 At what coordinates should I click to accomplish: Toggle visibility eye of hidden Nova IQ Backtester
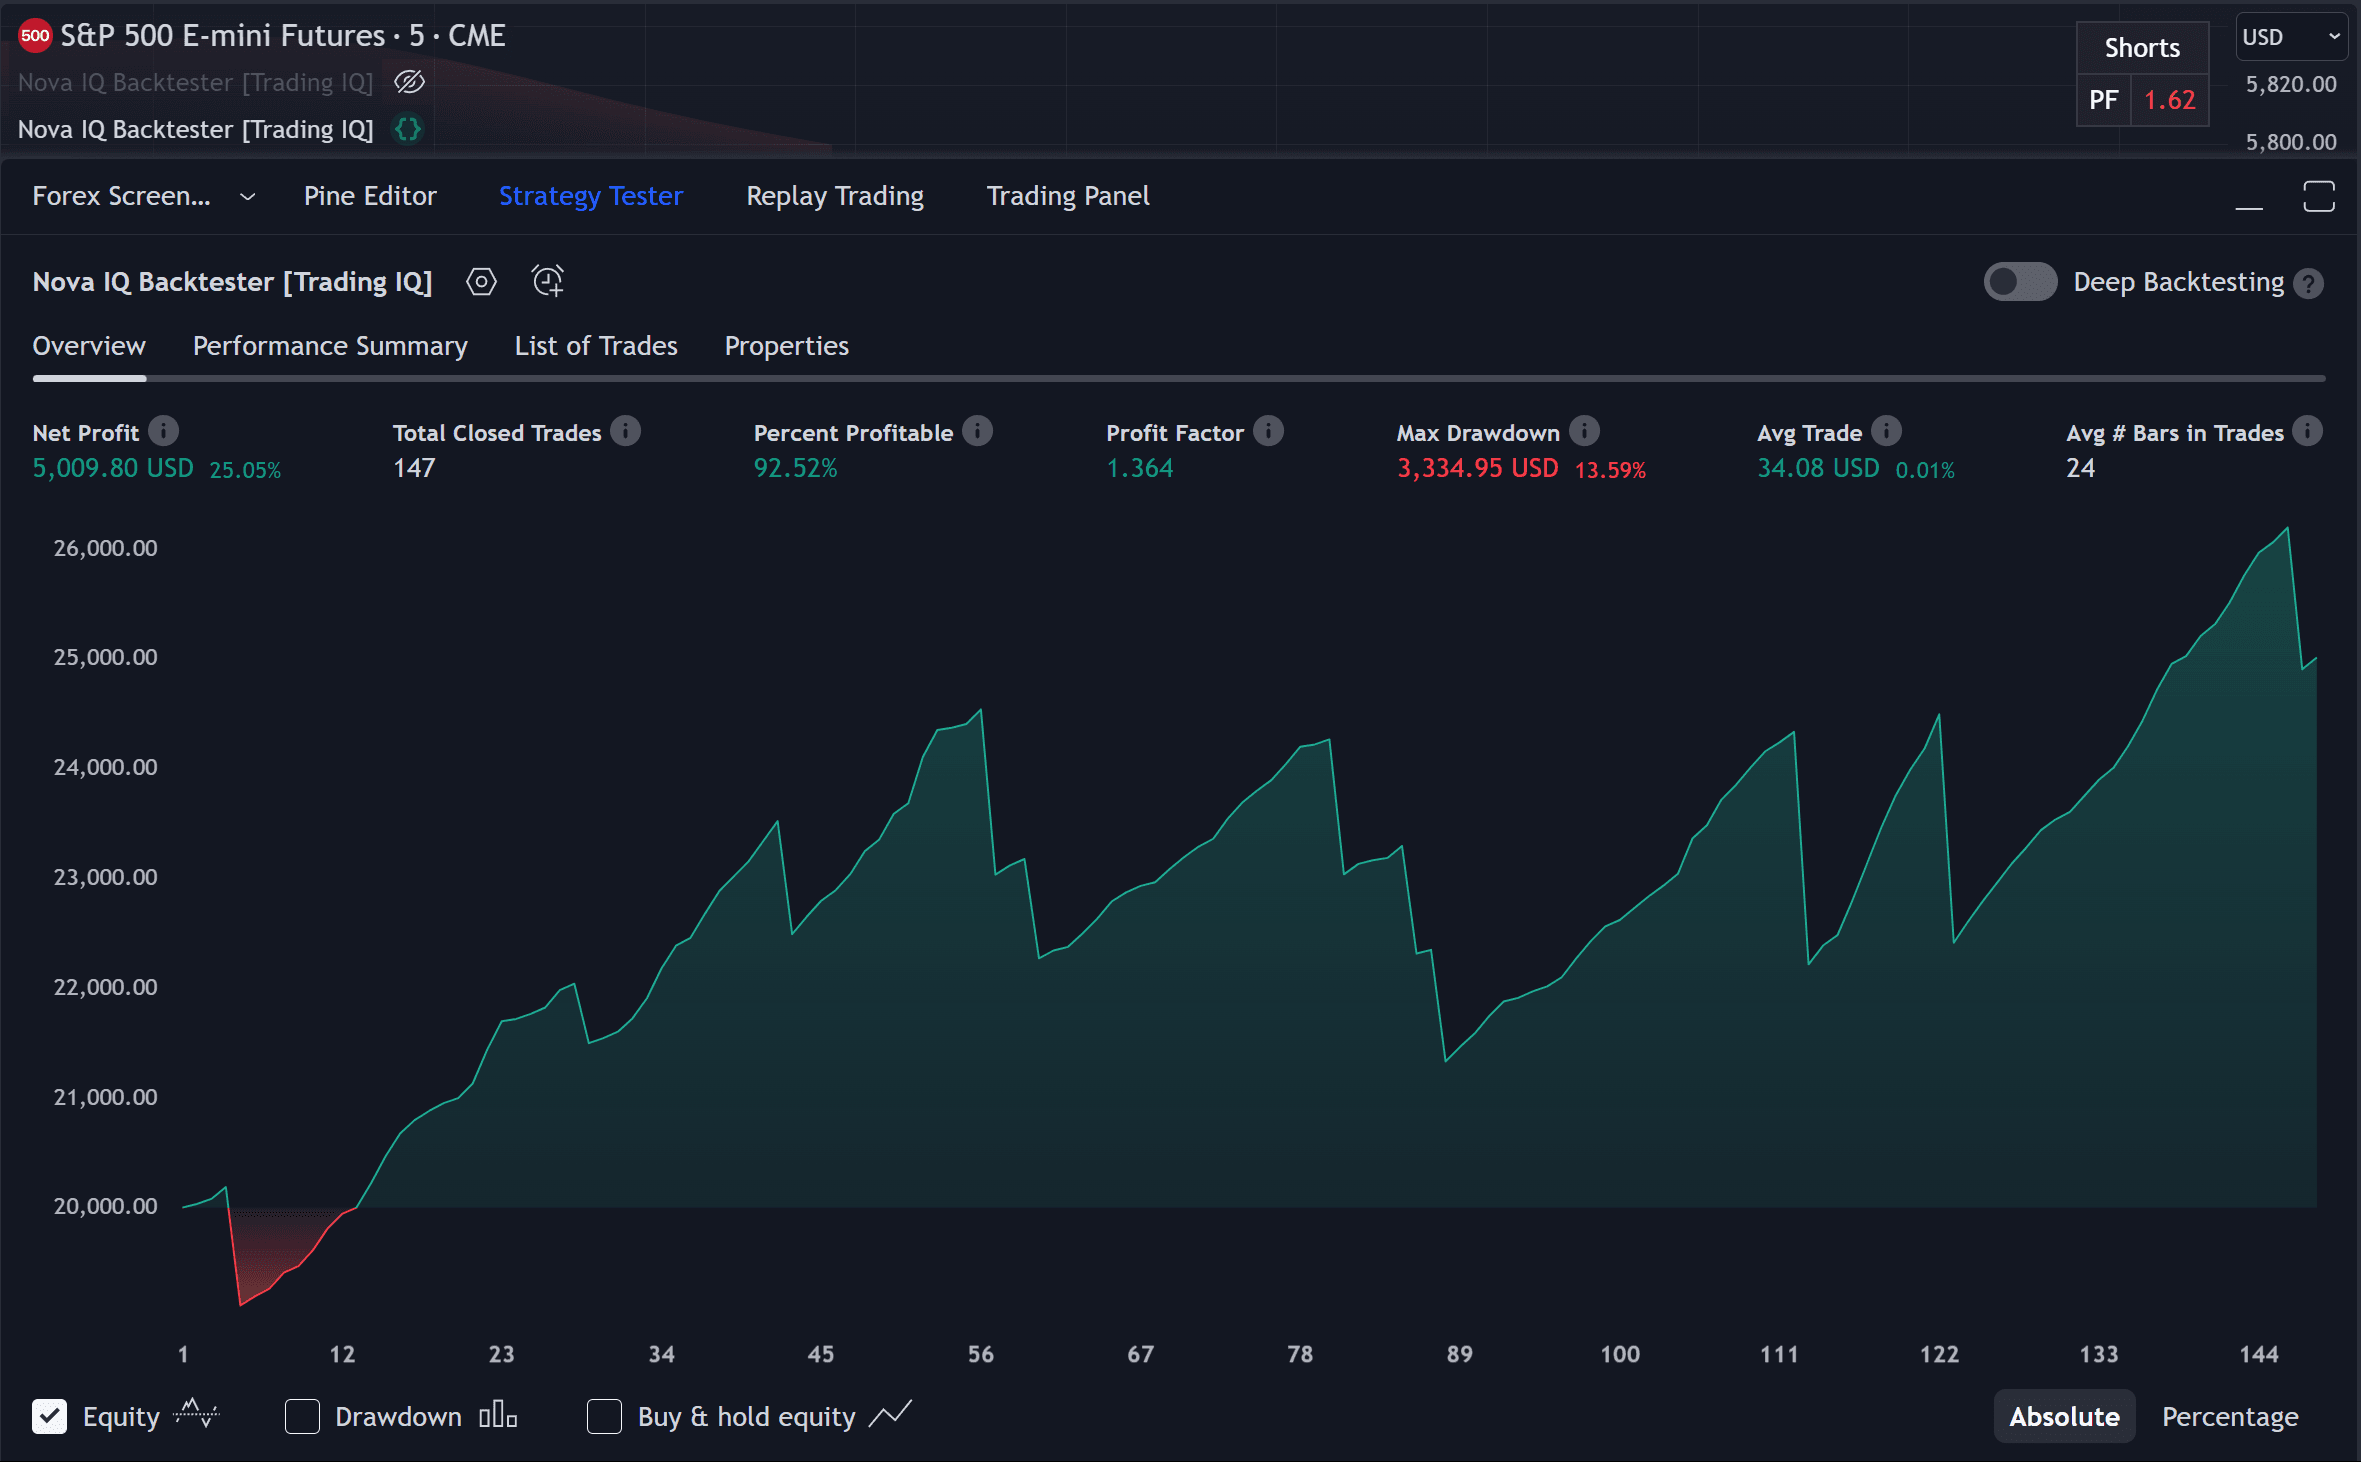[409, 82]
